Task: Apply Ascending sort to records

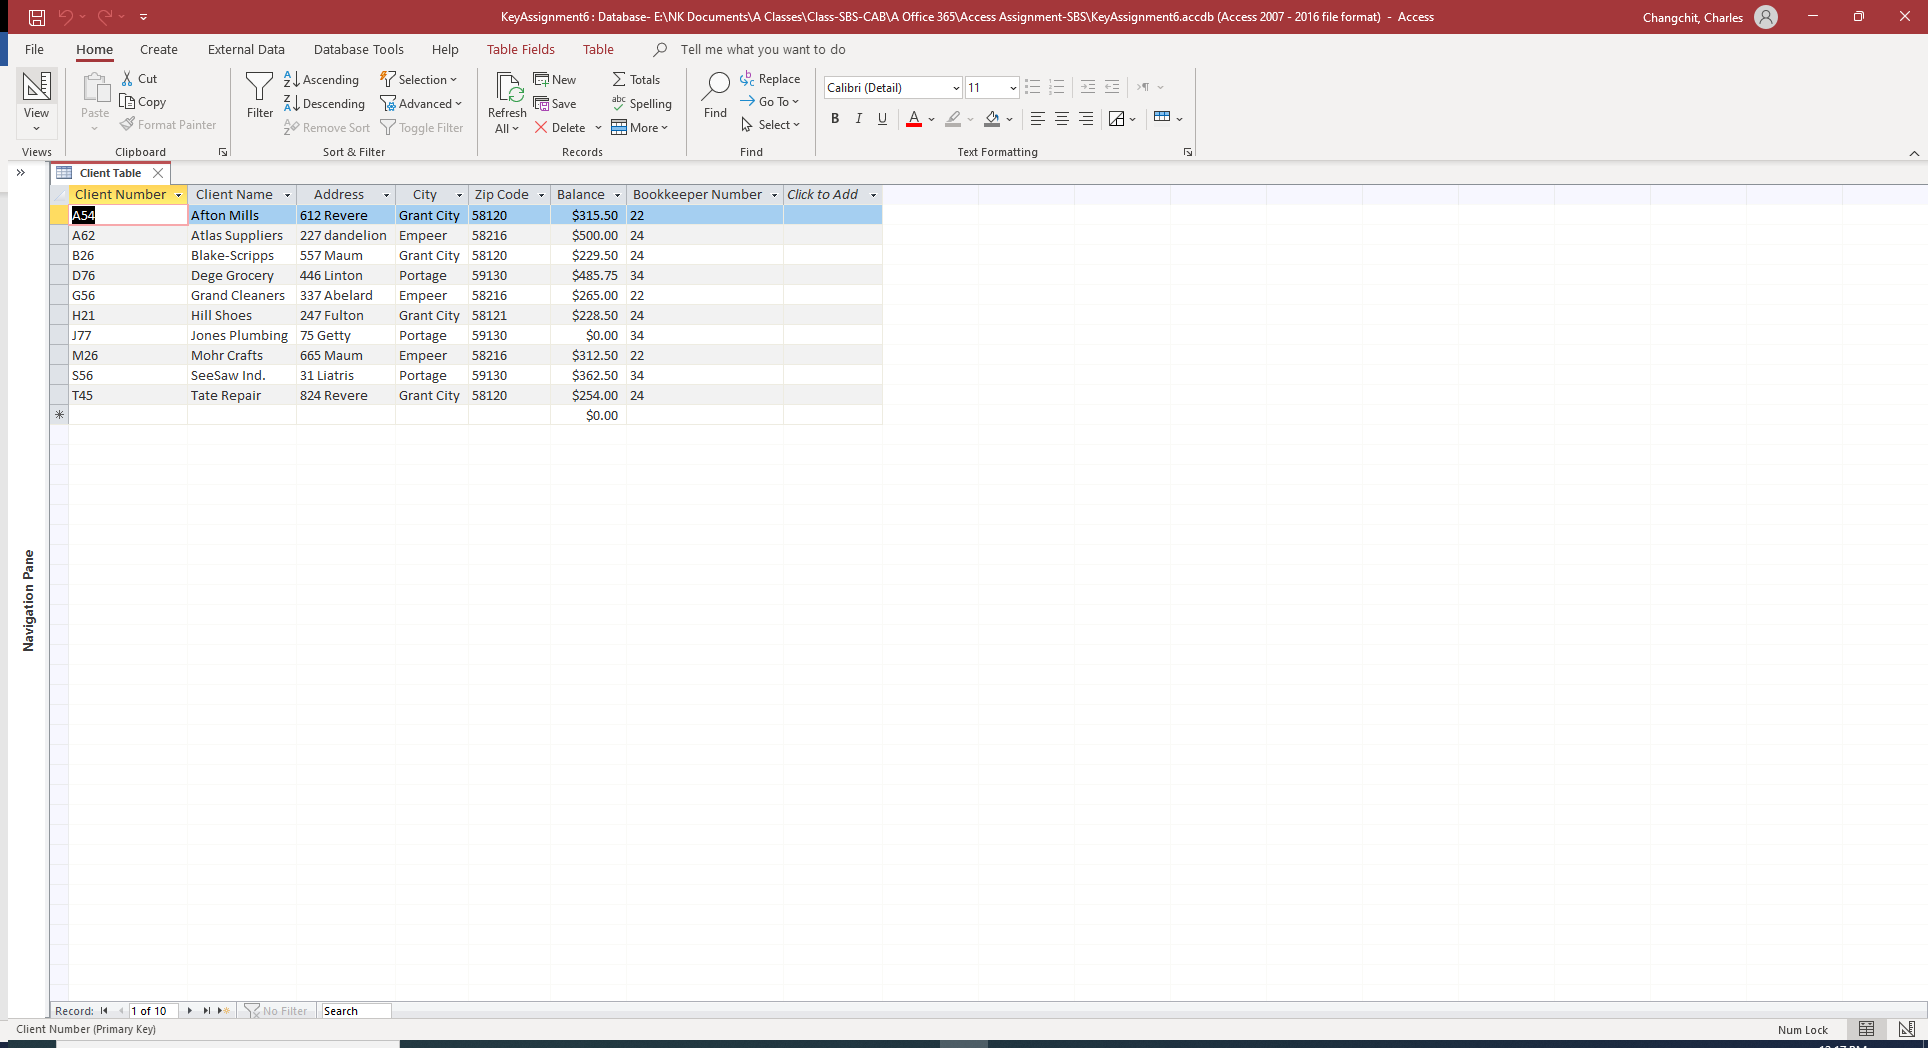Action: (x=321, y=79)
